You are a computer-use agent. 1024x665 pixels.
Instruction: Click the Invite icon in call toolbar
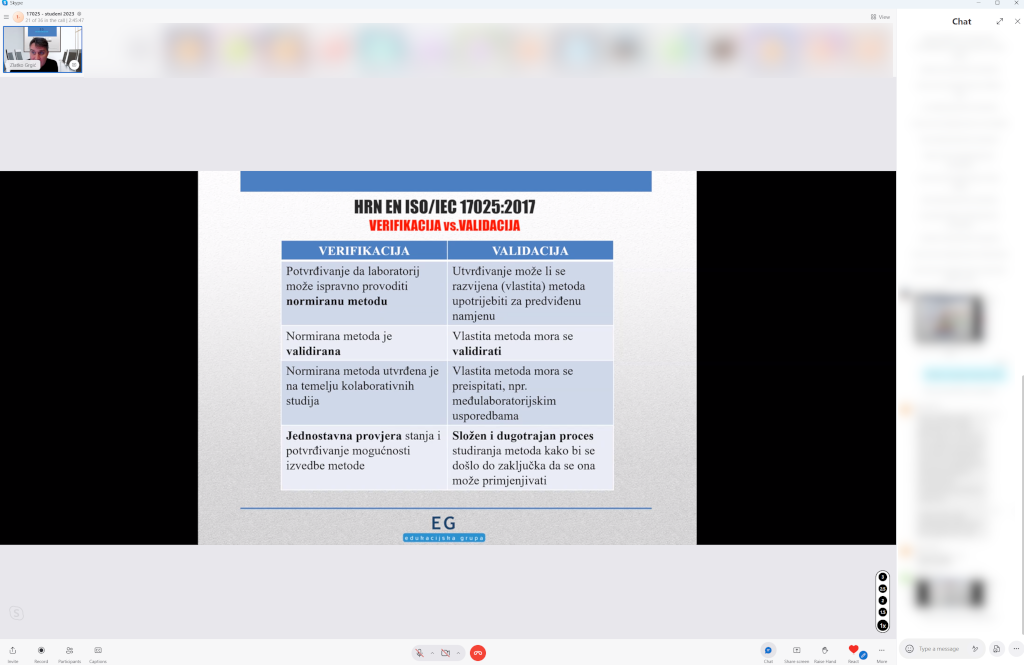(12, 651)
